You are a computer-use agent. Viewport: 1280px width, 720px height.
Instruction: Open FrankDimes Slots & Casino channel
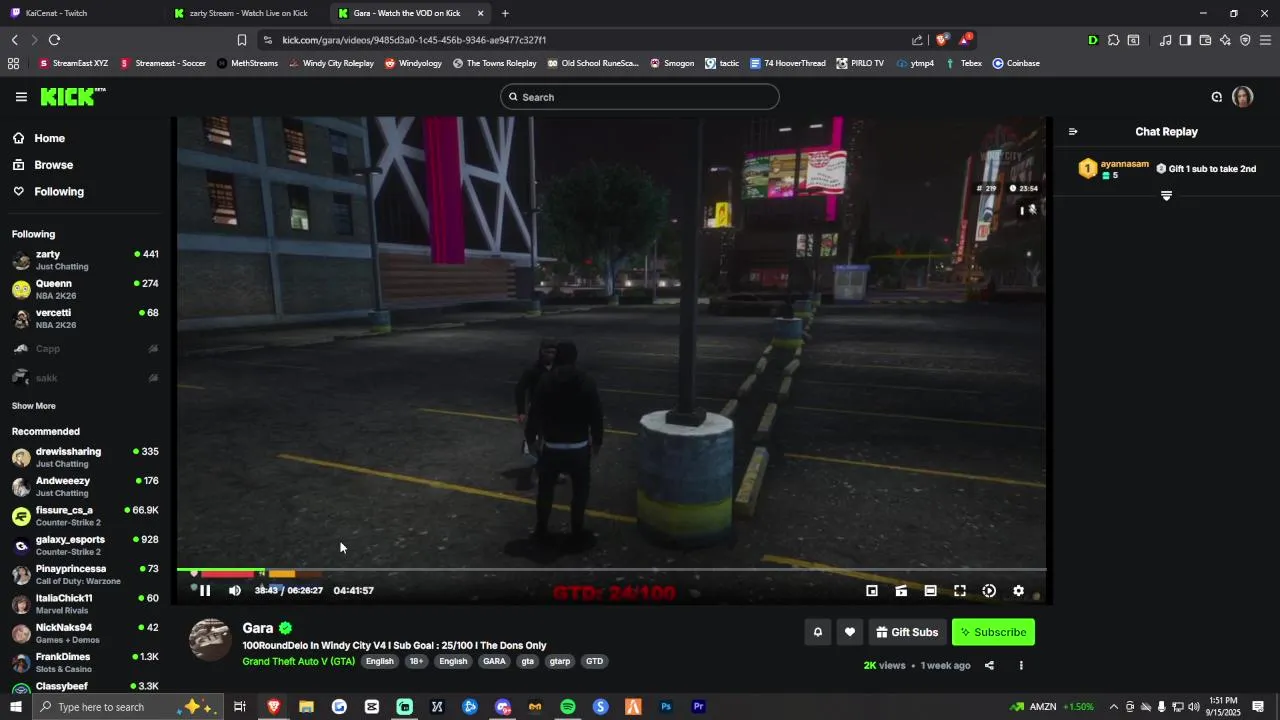(85, 662)
